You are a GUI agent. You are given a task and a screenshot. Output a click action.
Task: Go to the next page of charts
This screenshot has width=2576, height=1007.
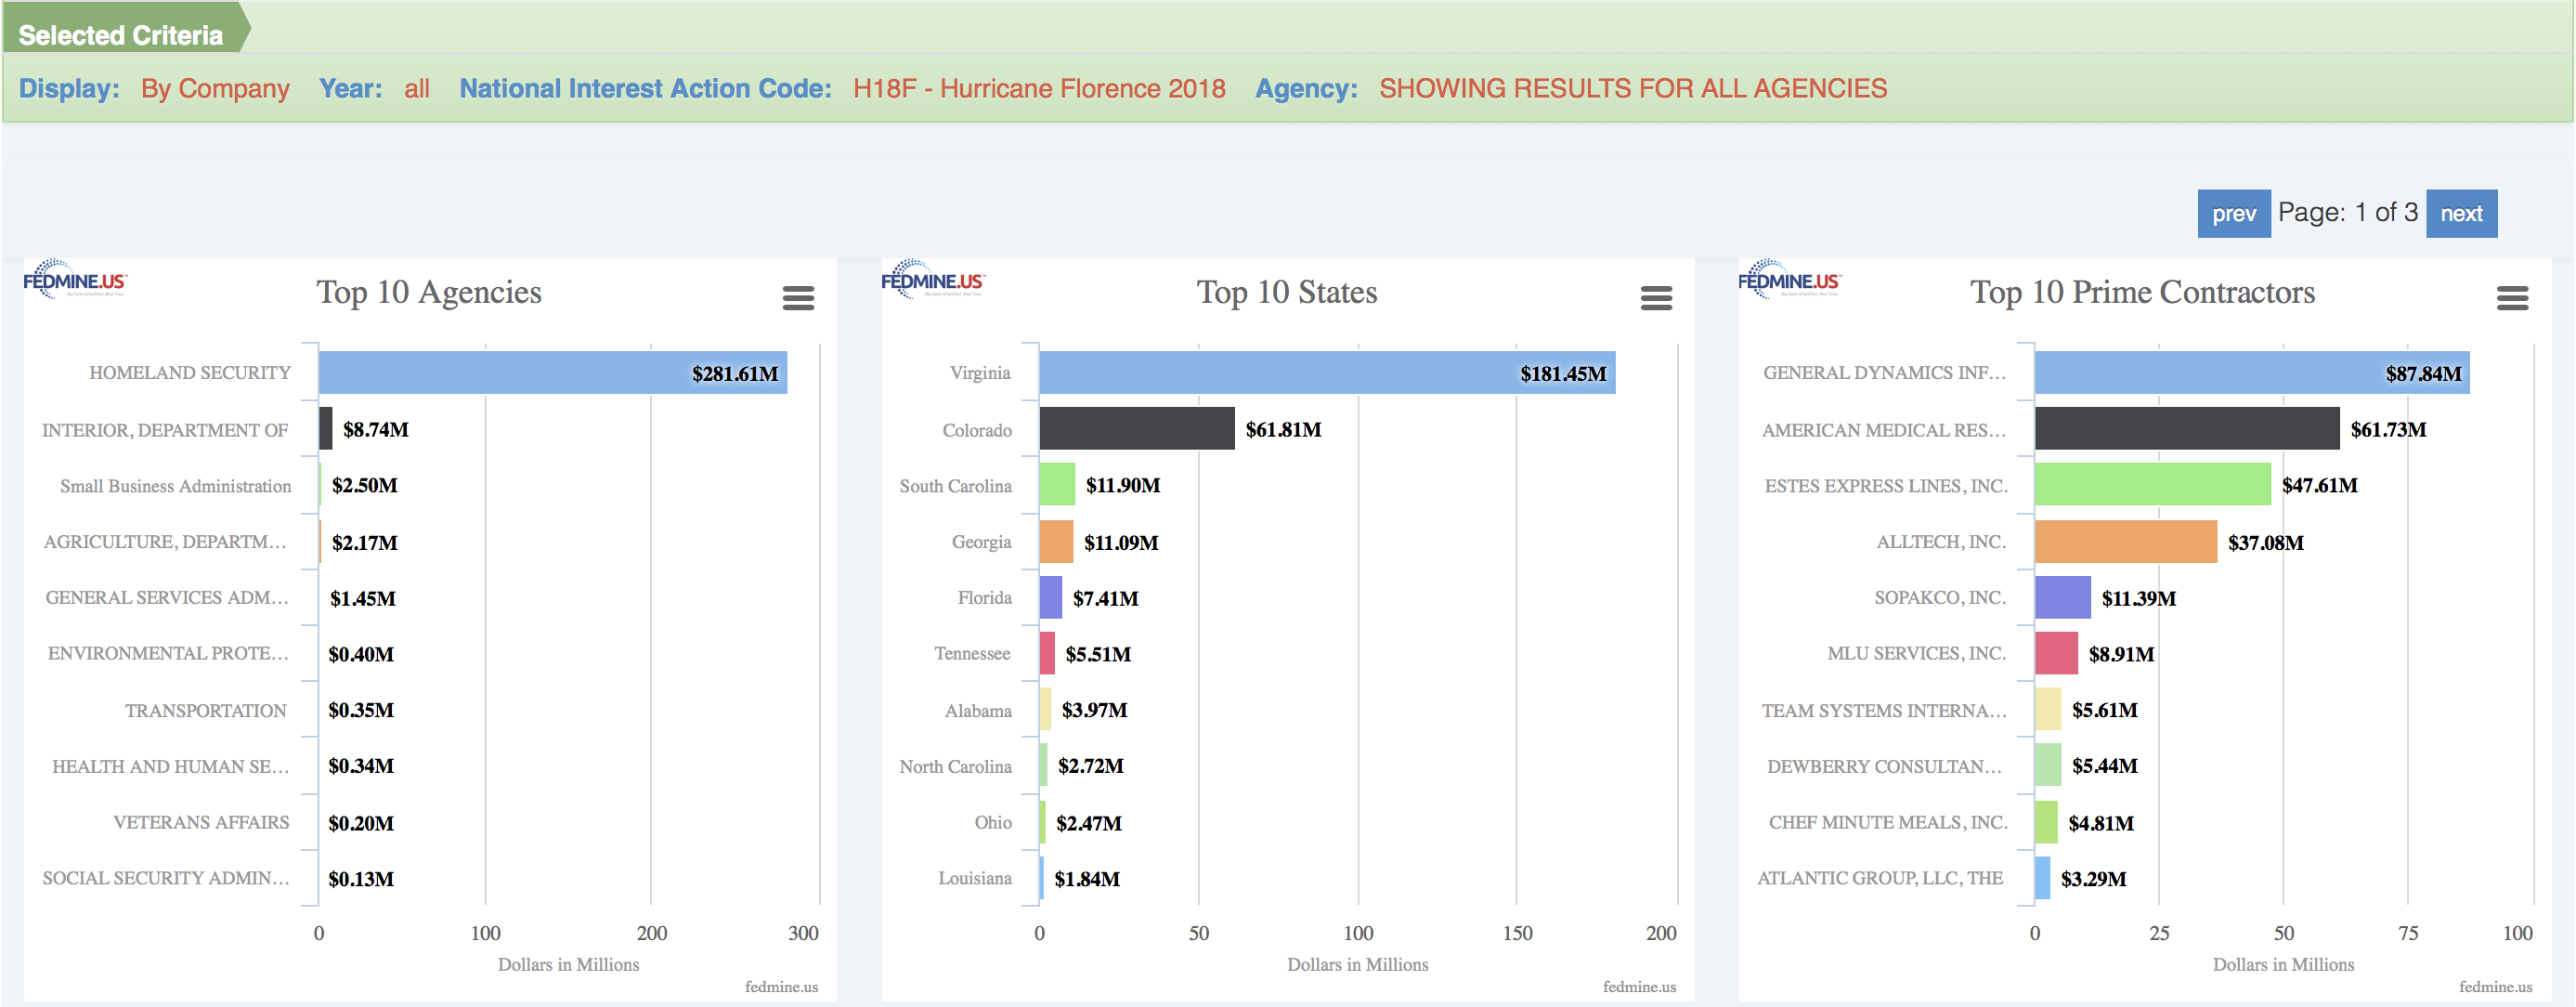tap(2461, 213)
